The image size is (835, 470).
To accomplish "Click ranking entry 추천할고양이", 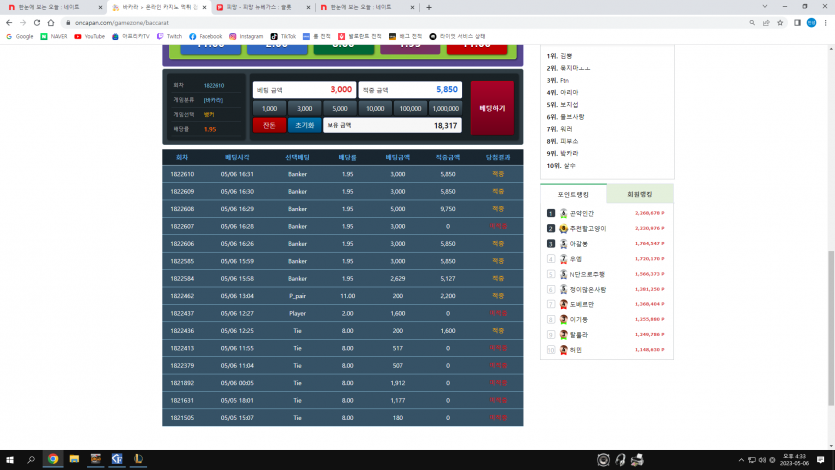I will click(588, 228).
